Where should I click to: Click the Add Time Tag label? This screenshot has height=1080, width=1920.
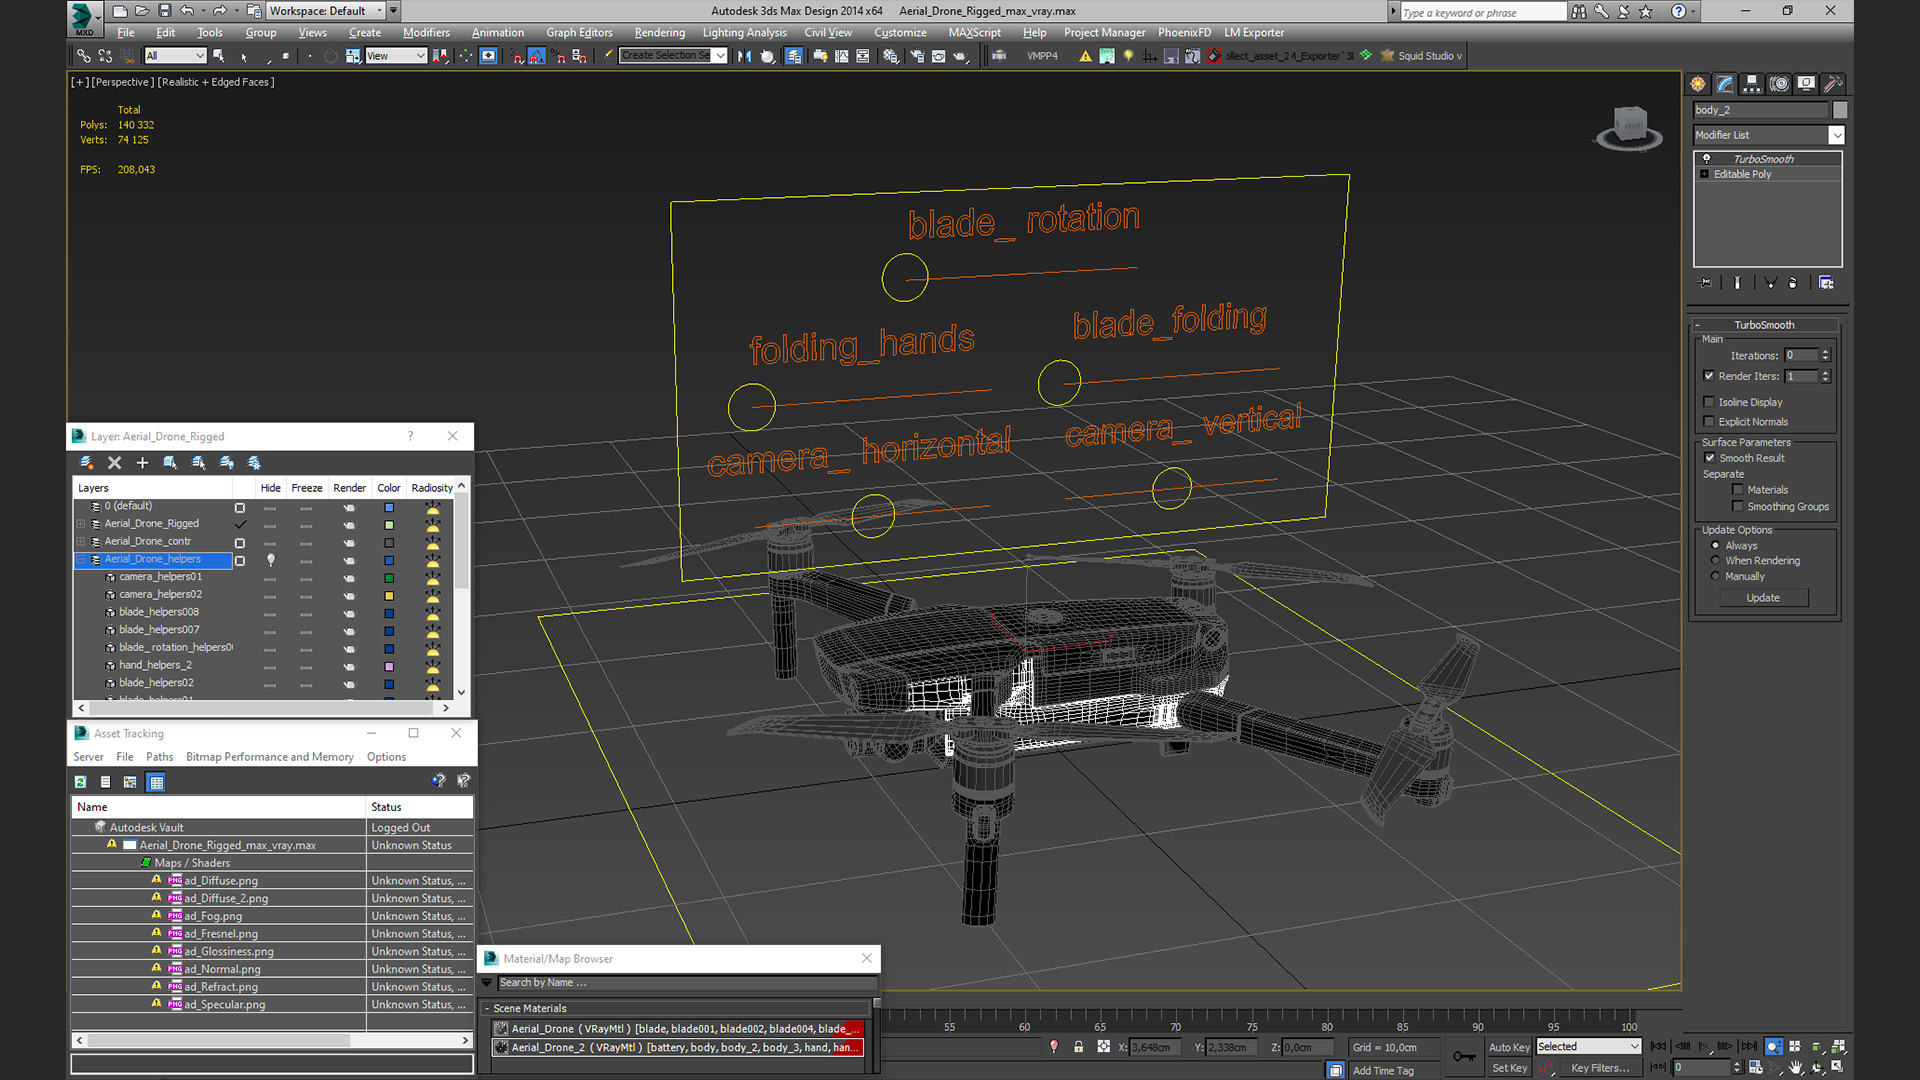(1383, 1071)
